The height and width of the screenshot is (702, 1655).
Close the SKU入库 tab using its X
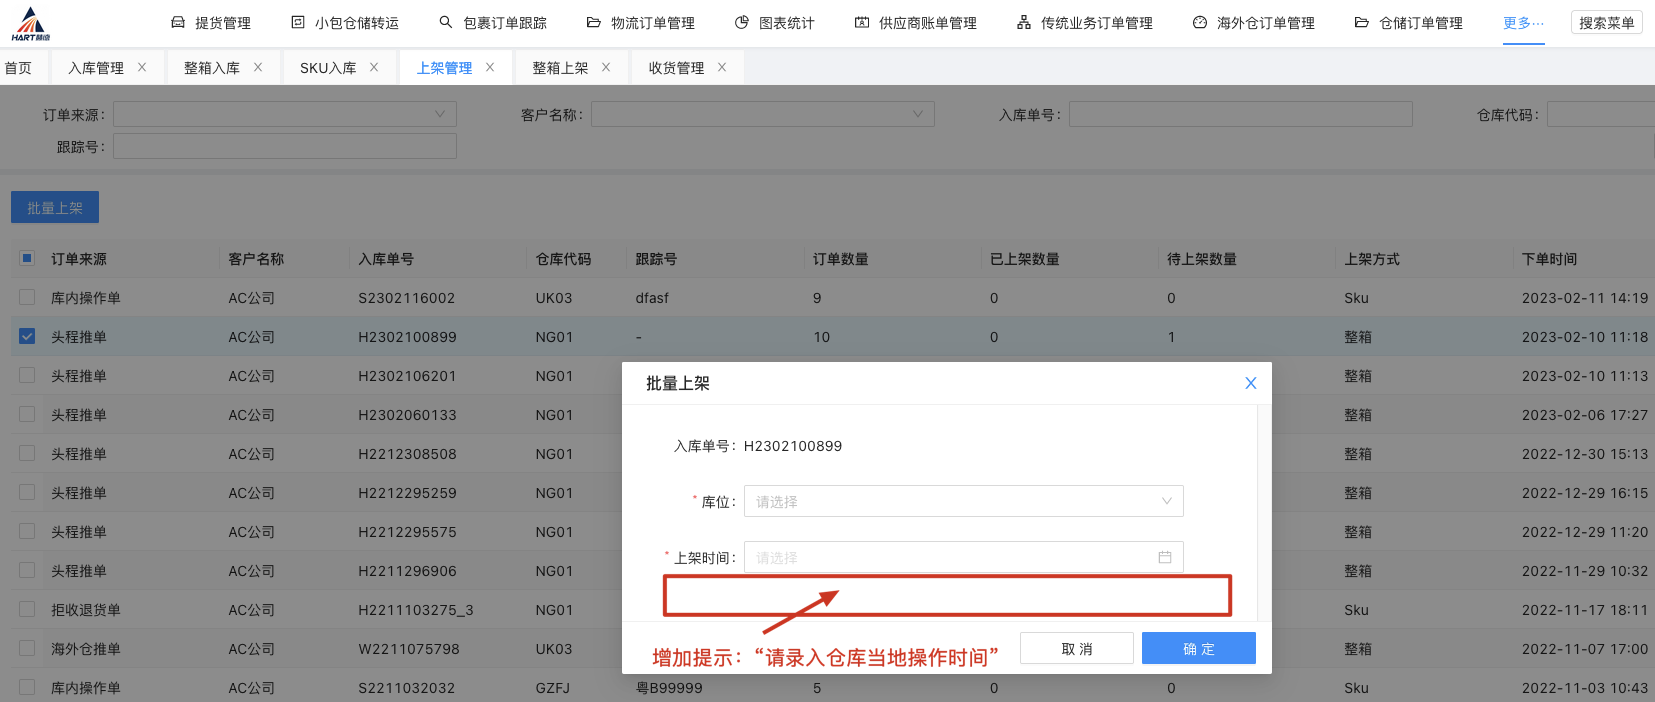click(374, 67)
